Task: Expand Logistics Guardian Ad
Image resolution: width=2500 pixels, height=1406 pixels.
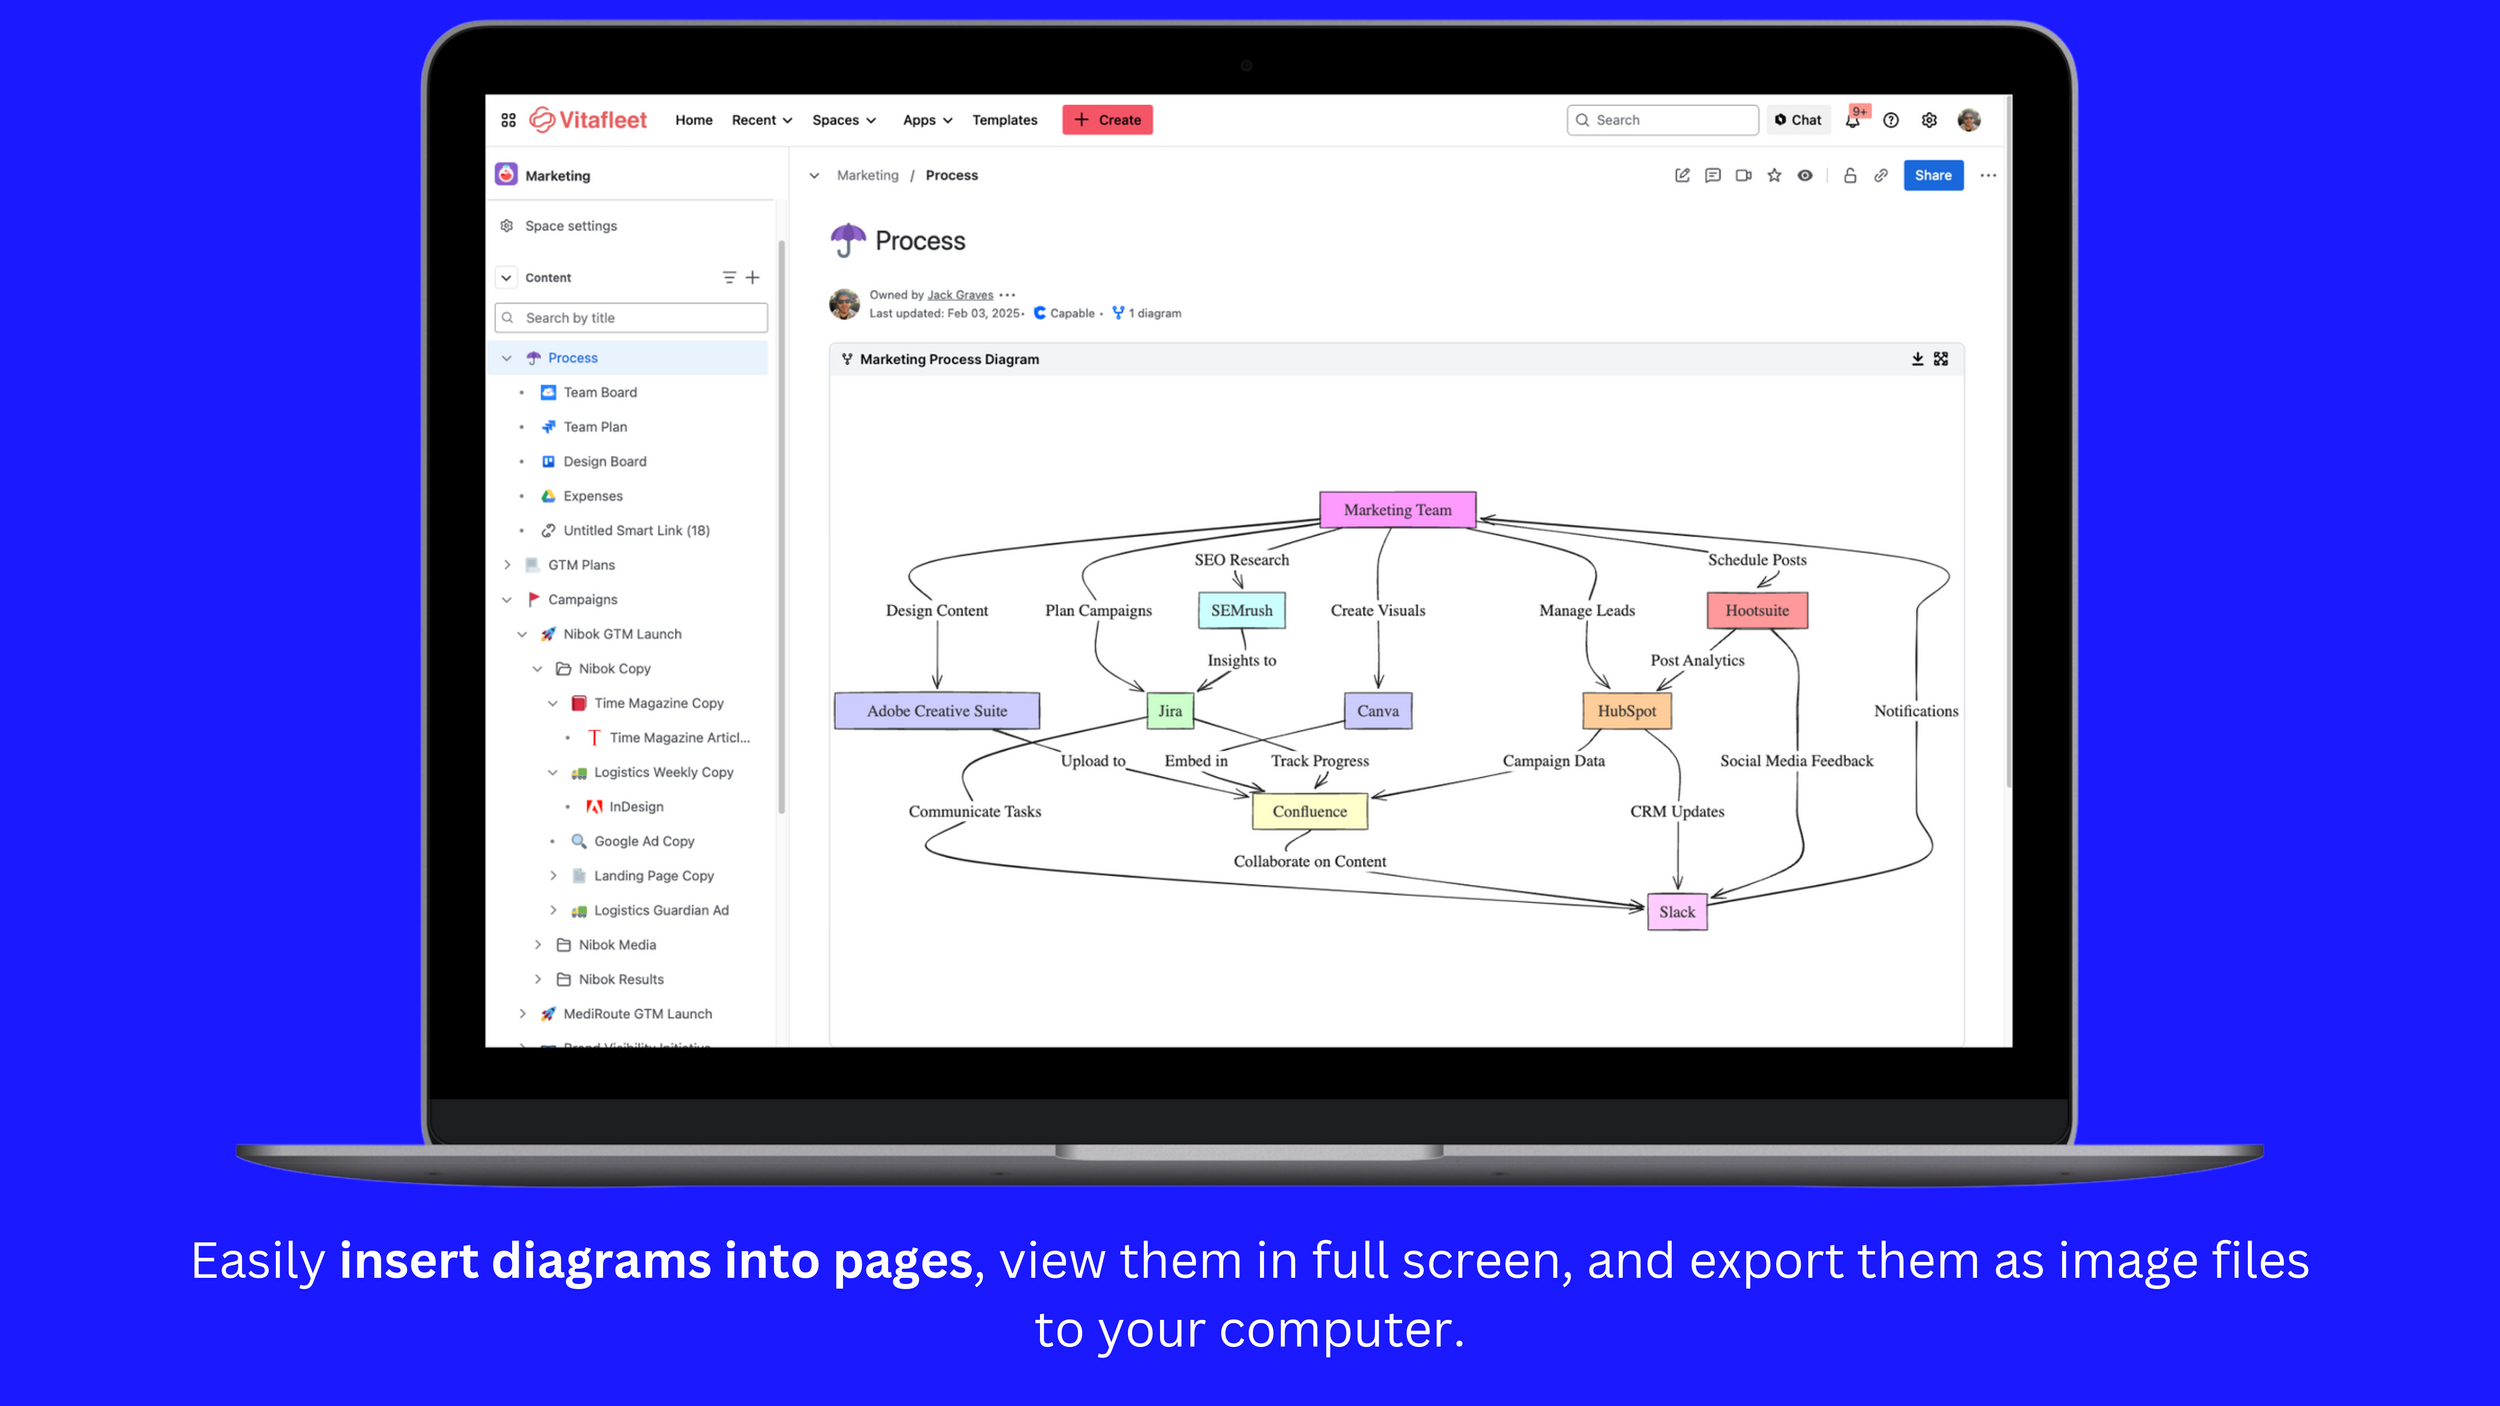Action: coord(553,910)
